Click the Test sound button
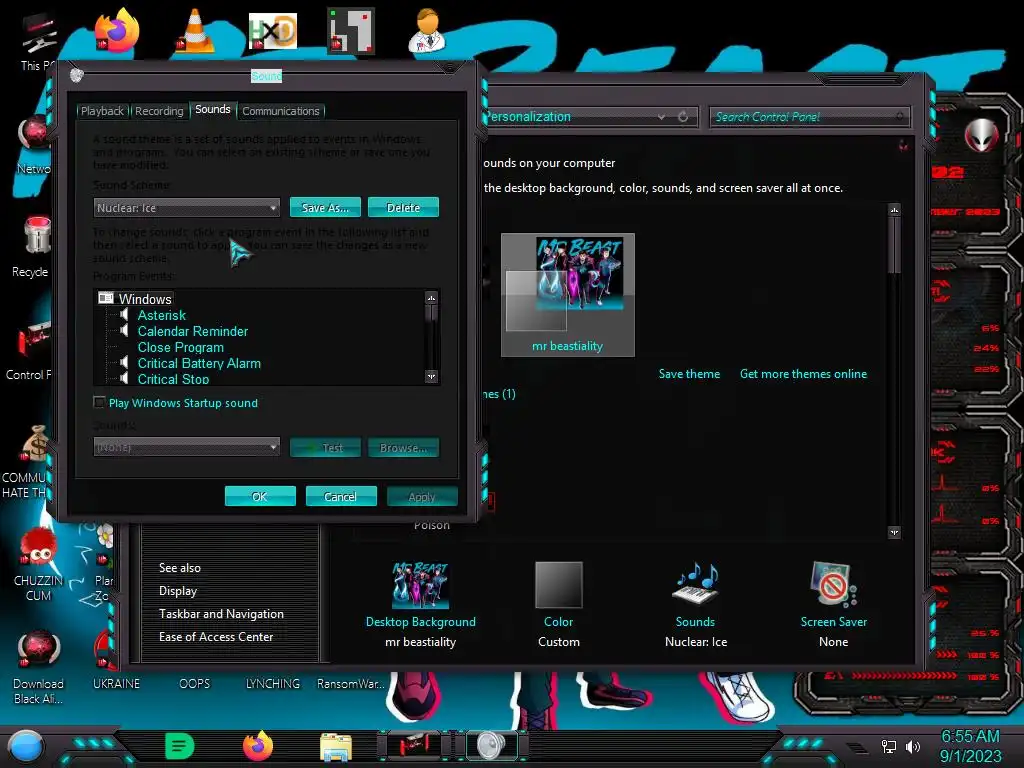Viewport: 1024px width, 768px height. tap(325, 447)
